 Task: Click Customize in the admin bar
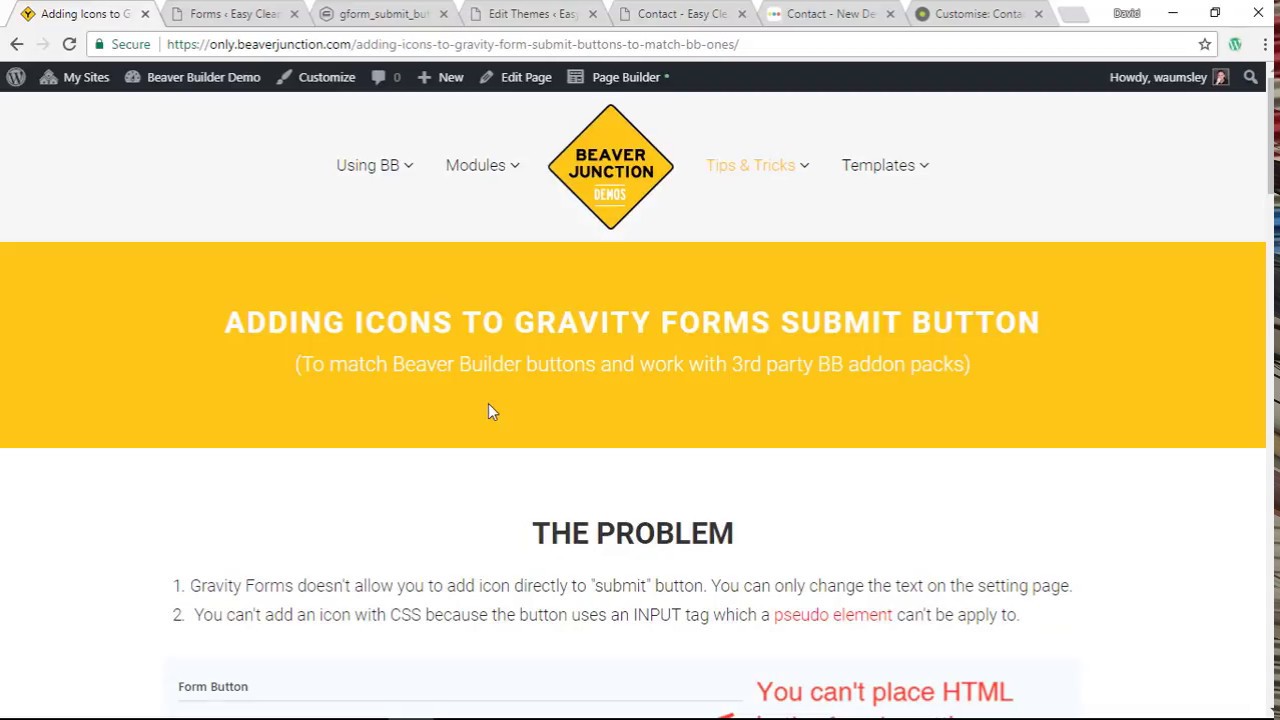click(316, 77)
